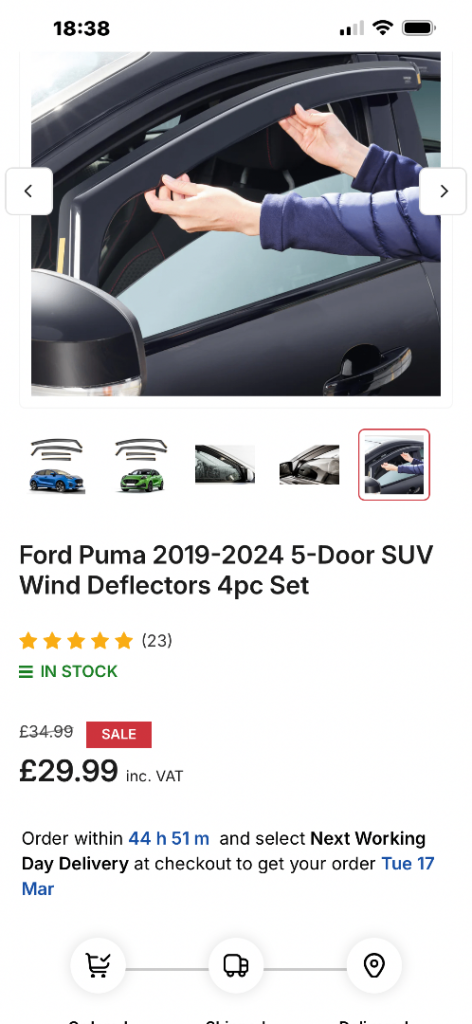Screen dimensions: 472x1024
Task: Select the highlighted hands-fitting thumbnail
Action: (x=394, y=464)
